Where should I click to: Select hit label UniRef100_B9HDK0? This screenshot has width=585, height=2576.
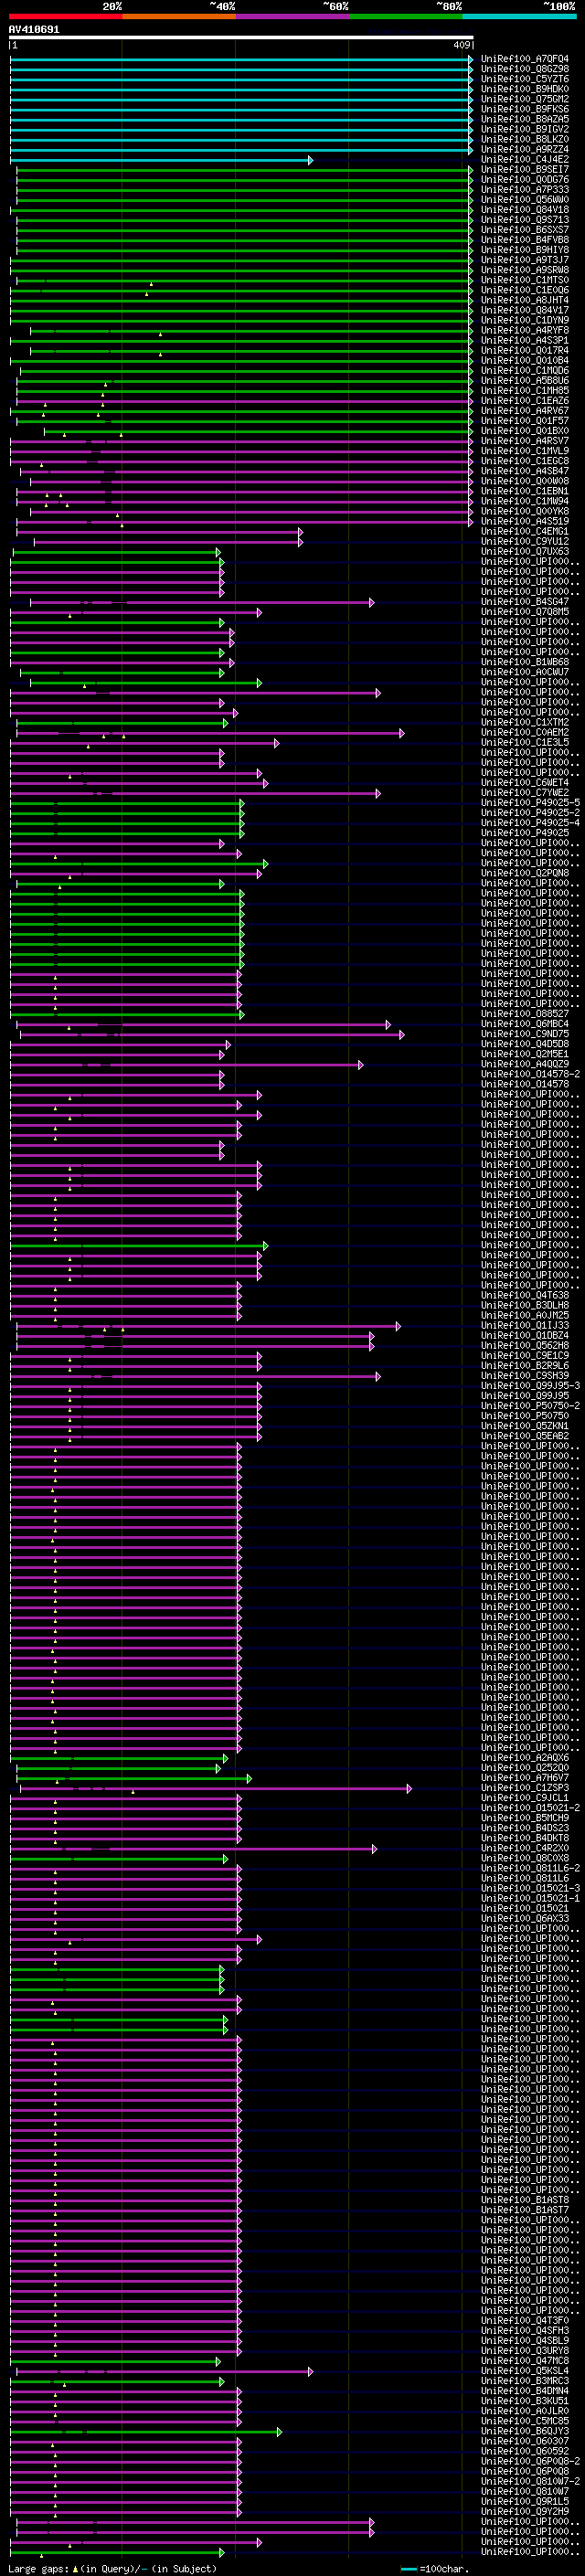click(525, 89)
